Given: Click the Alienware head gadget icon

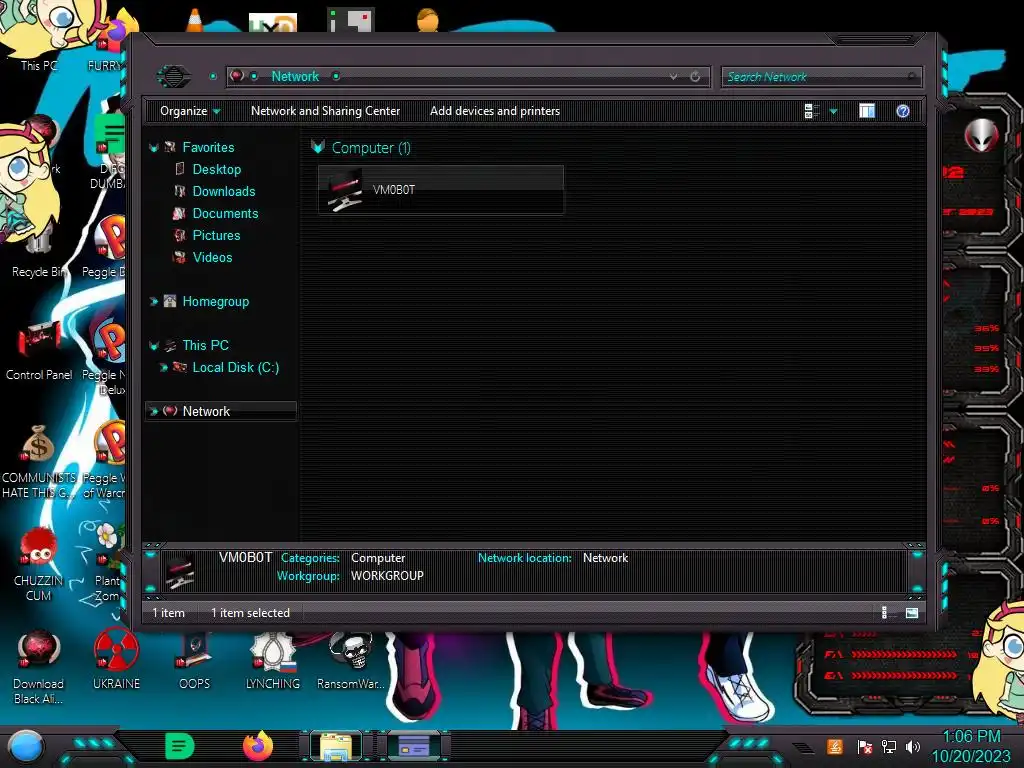Looking at the screenshot, I should [981, 136].
